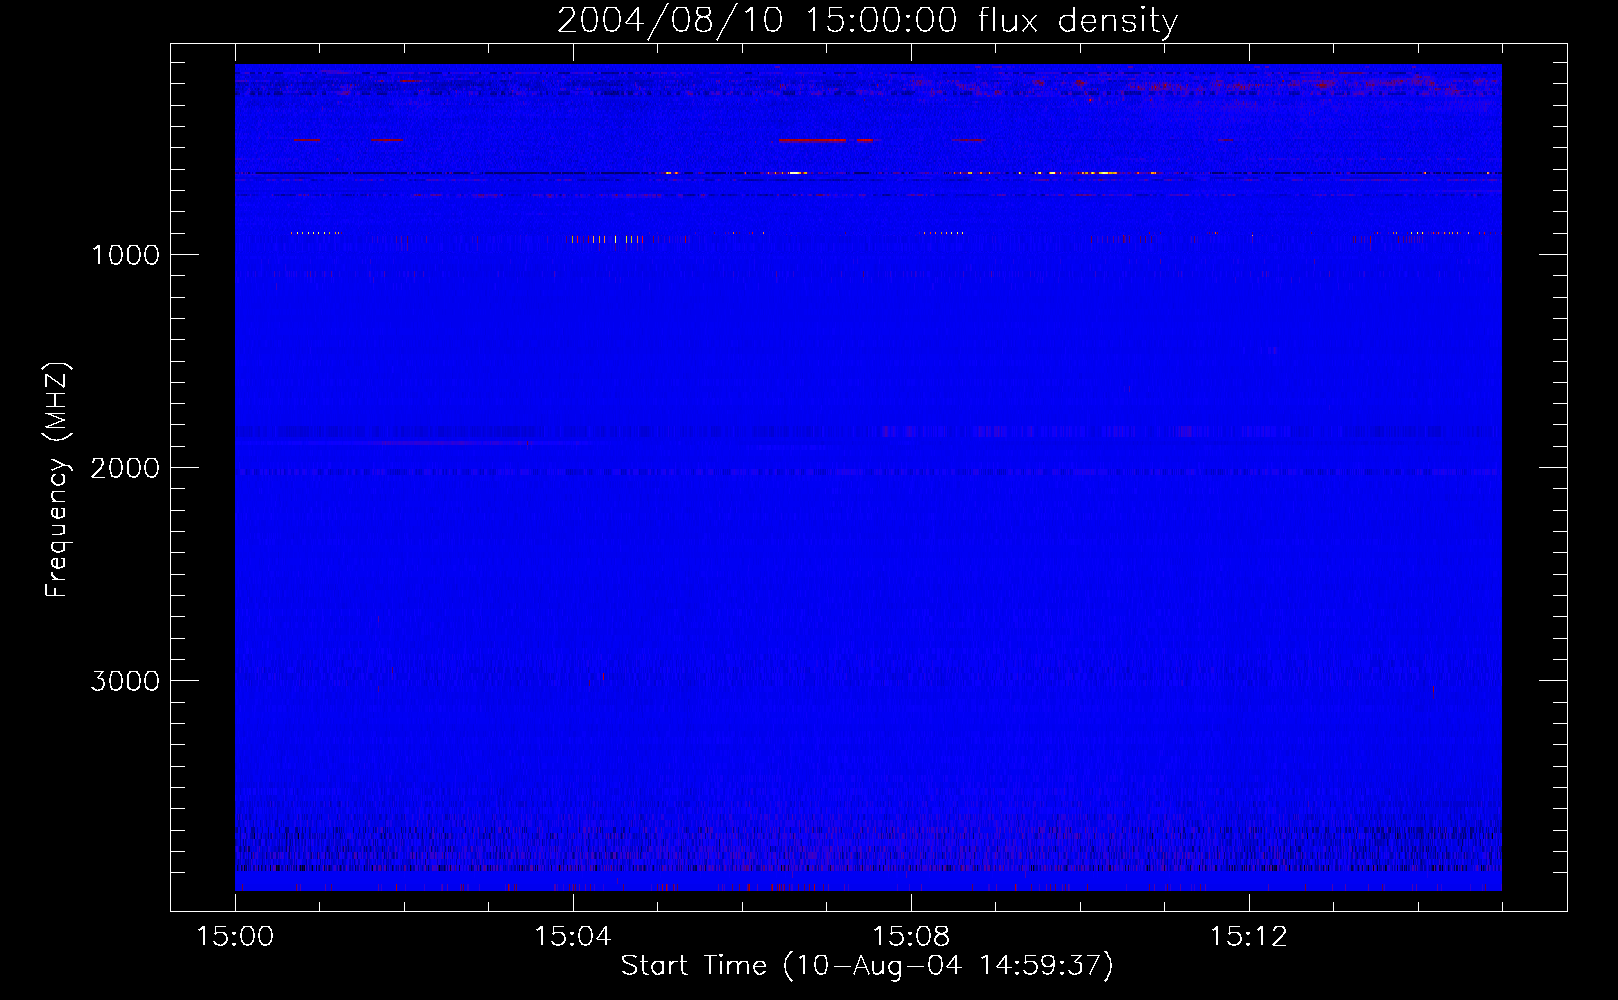Screen dimensions: 1618x1000
Task: Click the 1000 frequency tick label
Action: click(125, 255)
